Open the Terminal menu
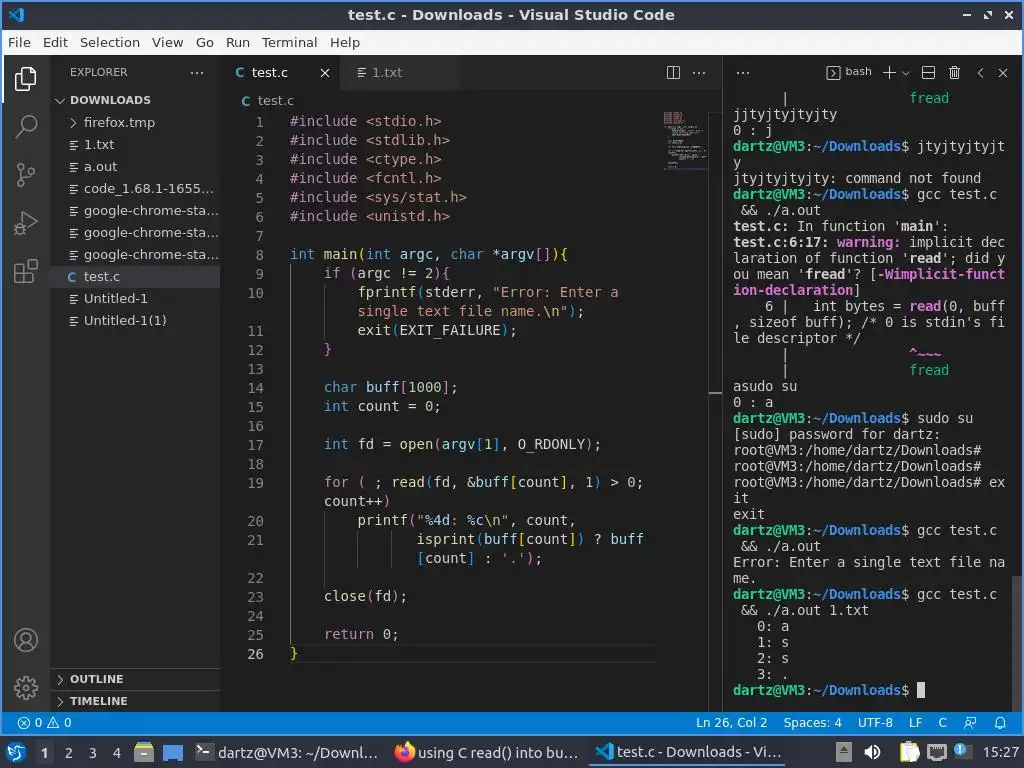This screenshot has width=1024, height=768. 289,42
